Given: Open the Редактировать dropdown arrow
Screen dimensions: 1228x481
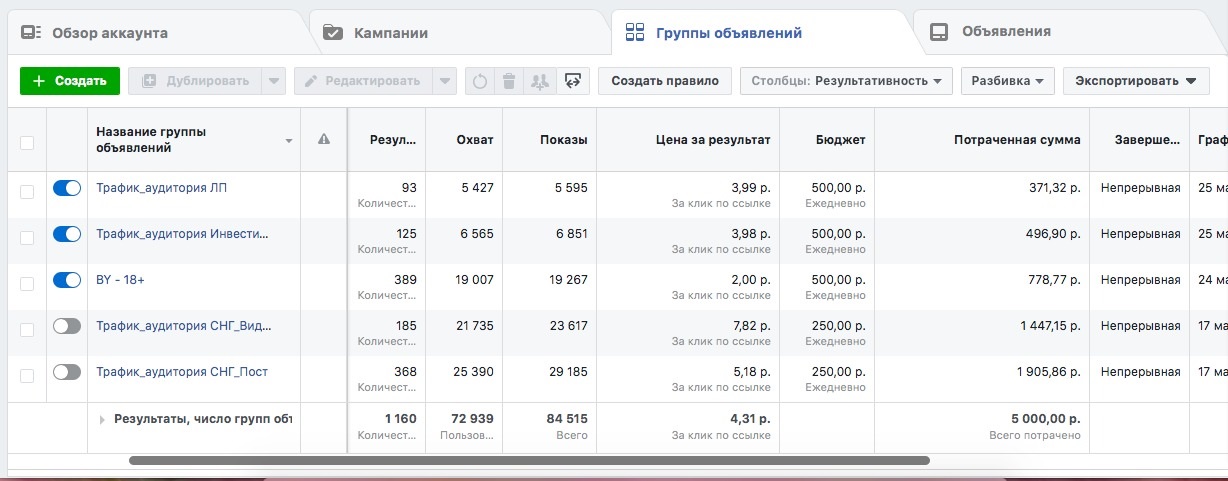Looking at the screenshot, I should click(445, 81).
